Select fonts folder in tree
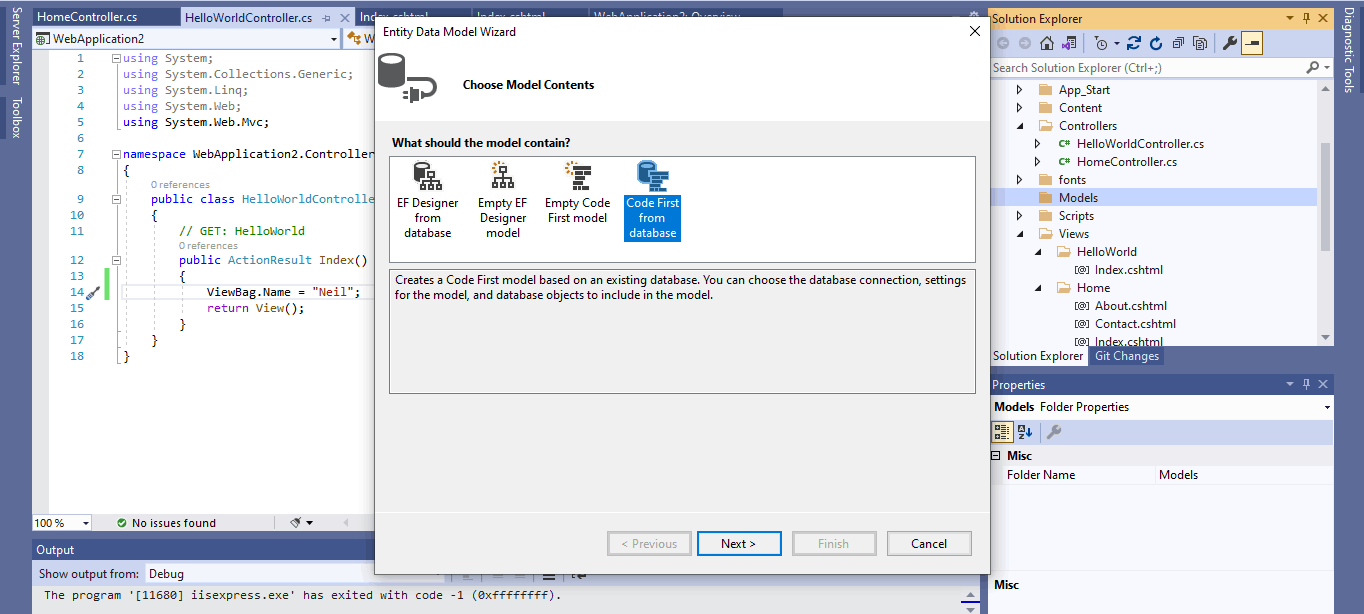1364x614 pixels. (x=1072, y=180)
